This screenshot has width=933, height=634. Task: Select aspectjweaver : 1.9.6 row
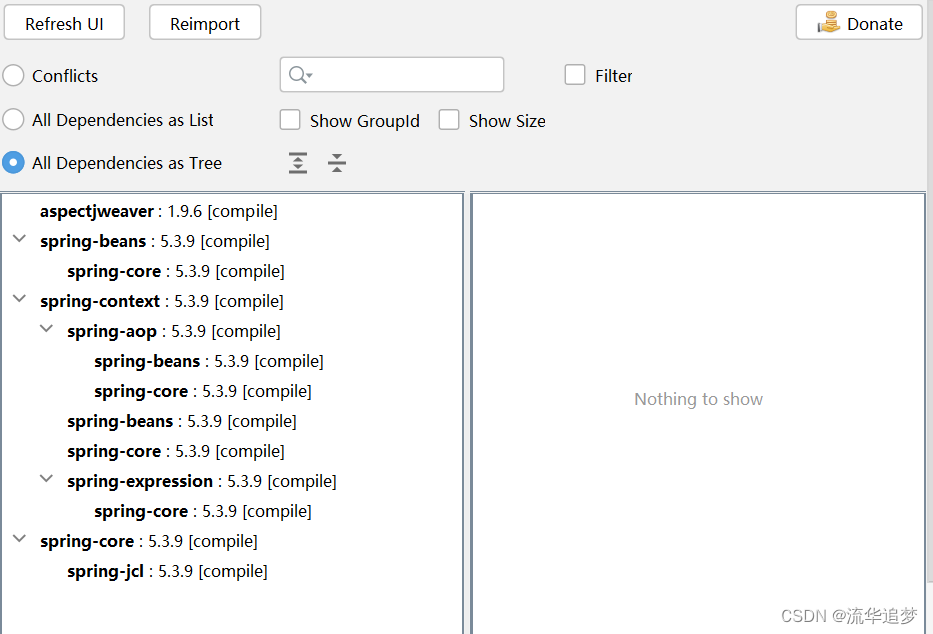[x=159, y=211]
